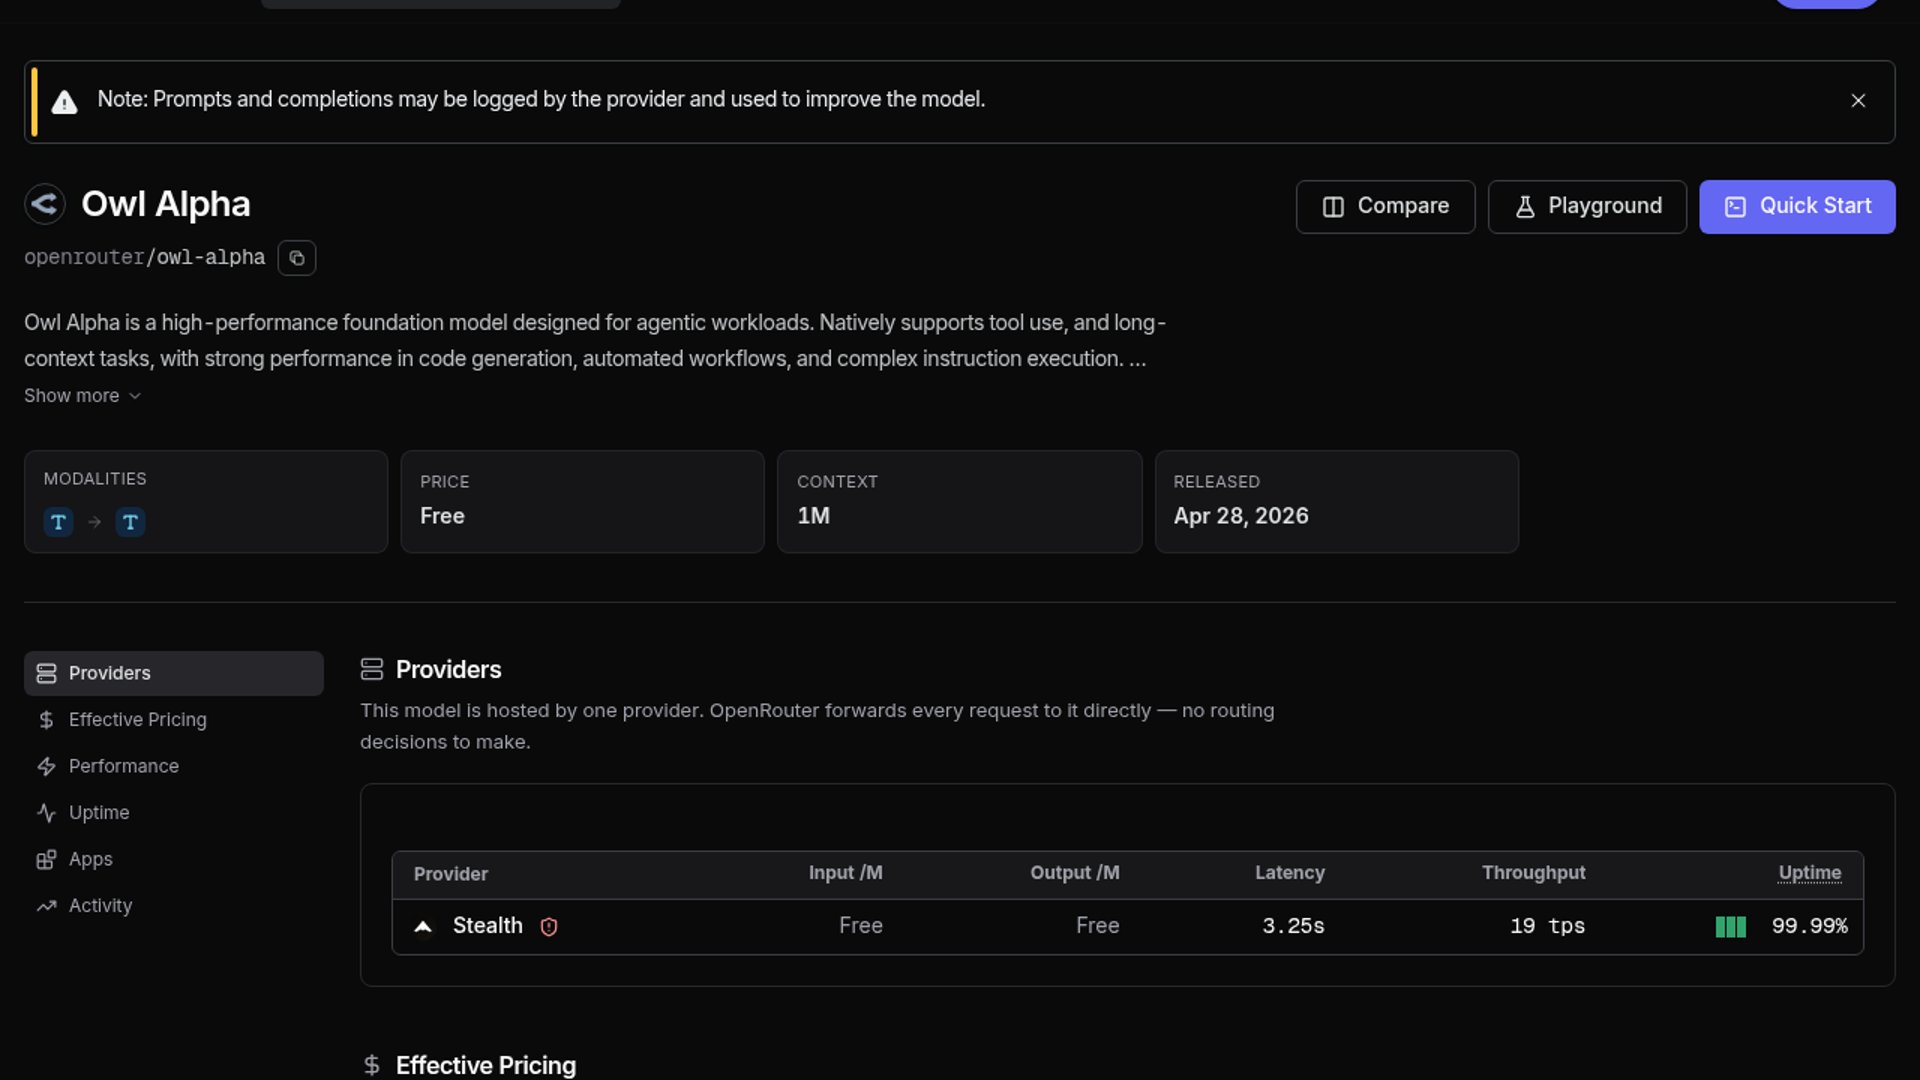The height and width of the screenshot is (1080, 1920).
Task: Click the Quick Start button
Action: tap(1797, 207)
